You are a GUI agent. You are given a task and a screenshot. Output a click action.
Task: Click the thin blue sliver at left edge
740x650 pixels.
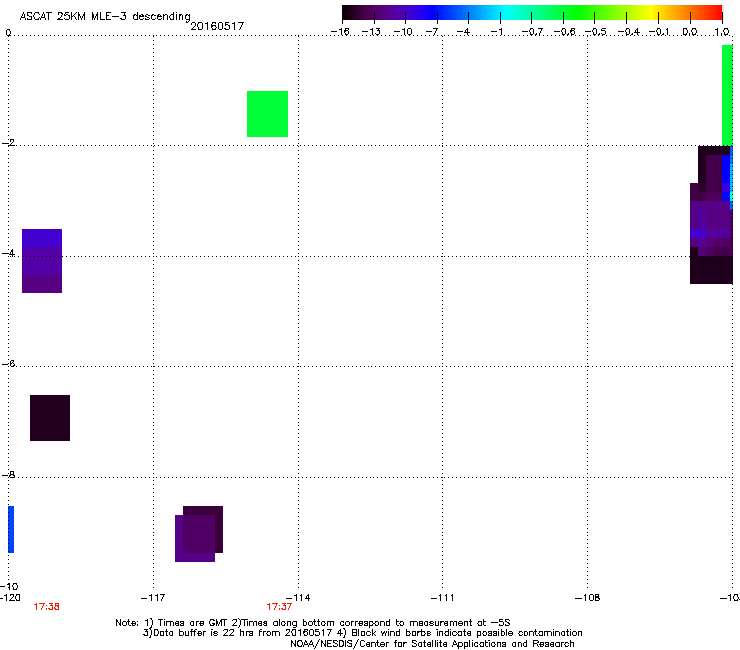click(11, 529)
